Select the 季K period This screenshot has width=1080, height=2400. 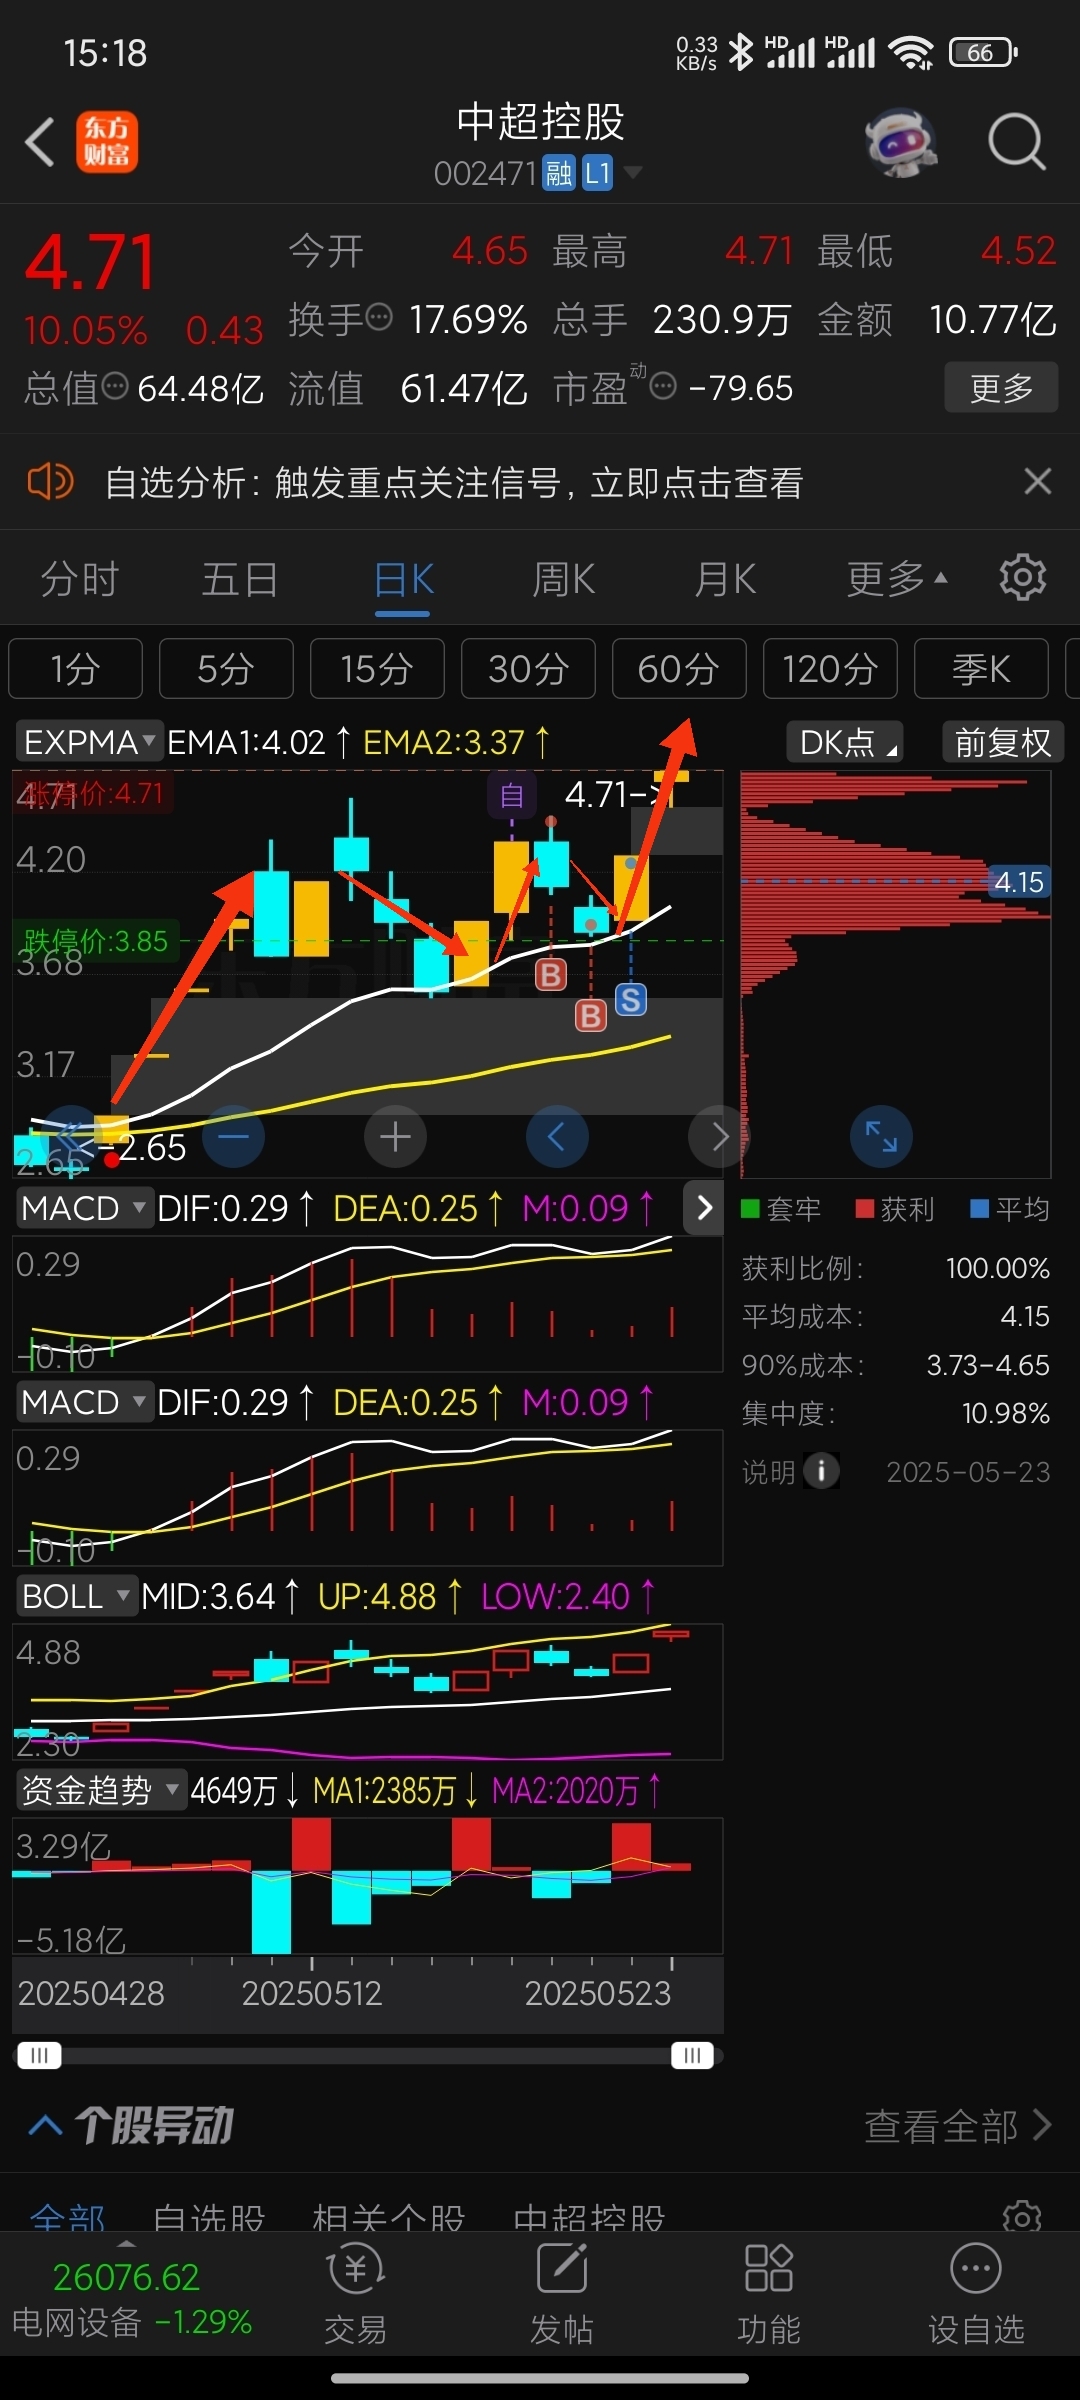coord(981,668)
